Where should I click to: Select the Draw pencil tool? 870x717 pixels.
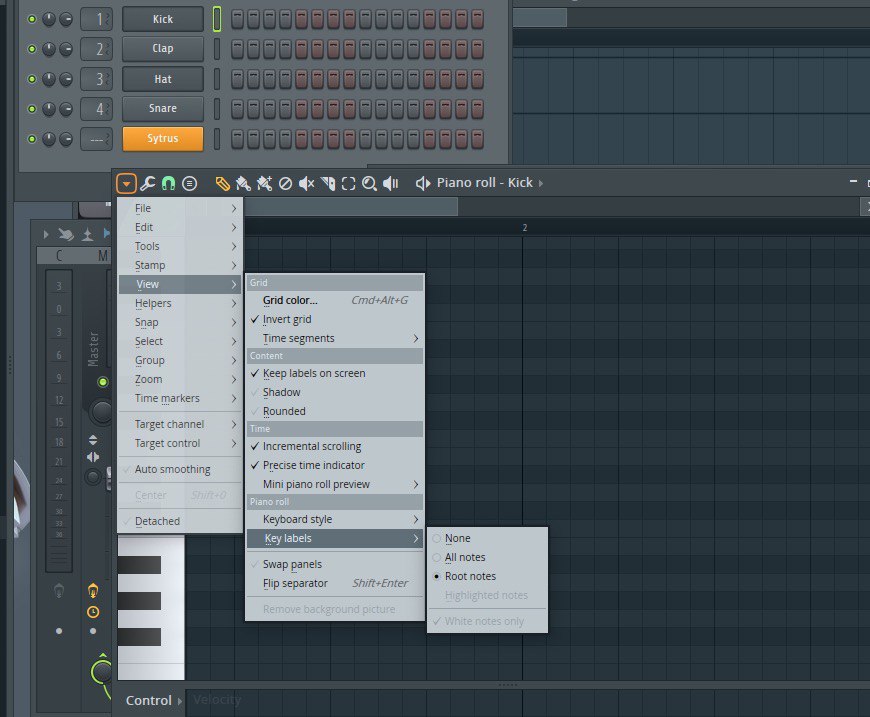[x=222, y=183]
